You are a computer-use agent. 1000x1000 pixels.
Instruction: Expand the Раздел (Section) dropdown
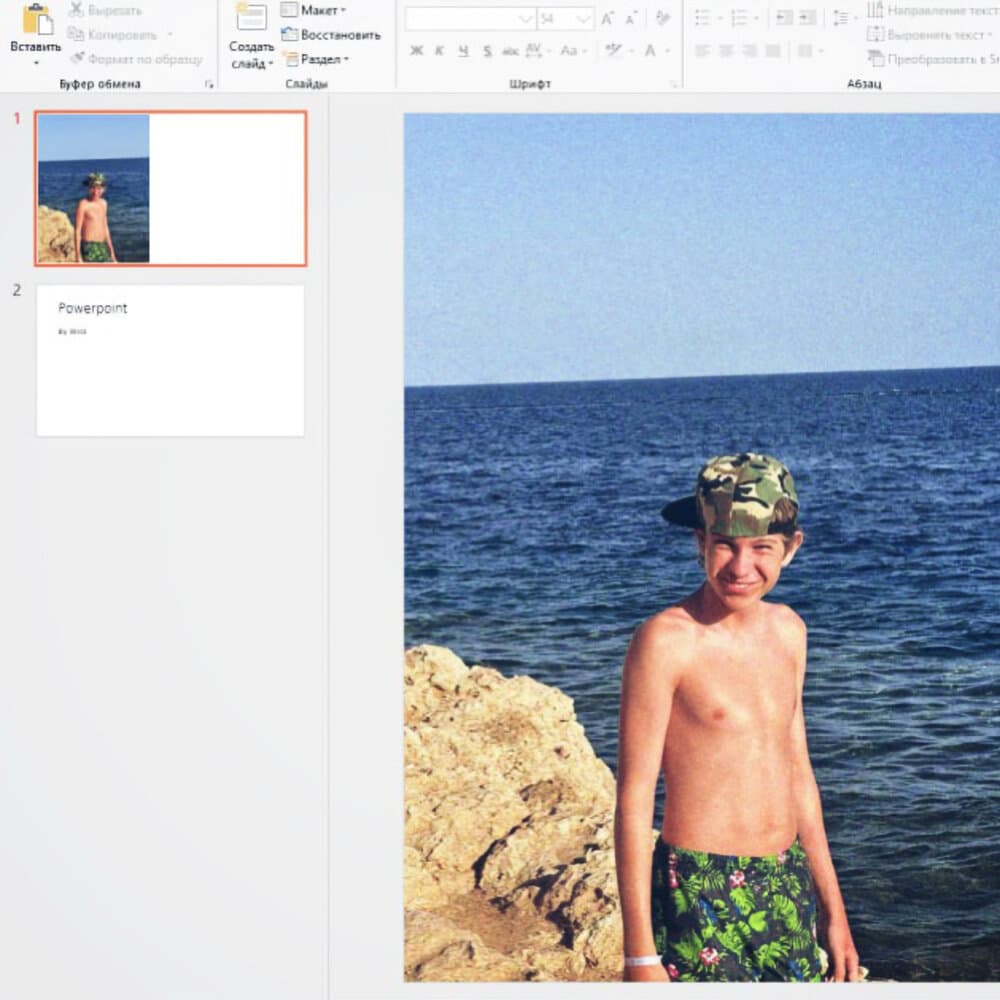click(x=316, y=59)
